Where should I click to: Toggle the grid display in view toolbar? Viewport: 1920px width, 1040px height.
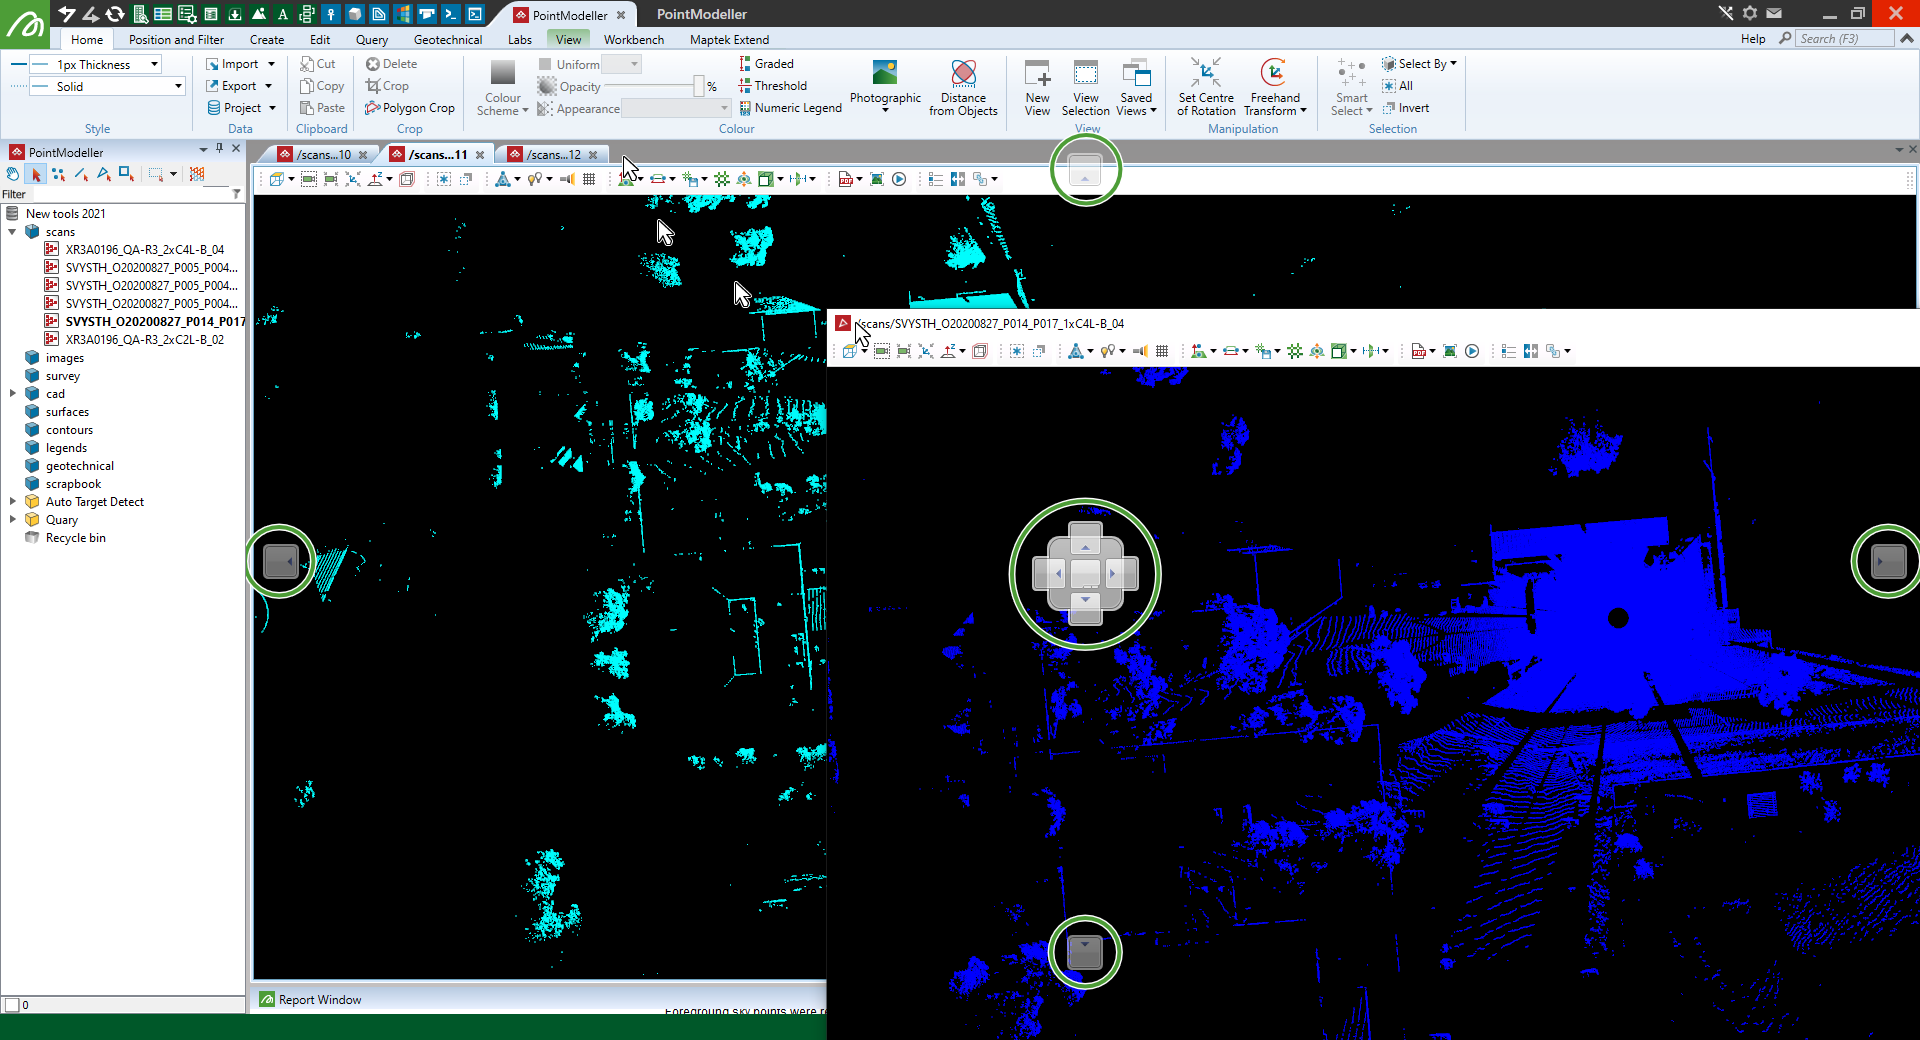(x=589, y=179)
